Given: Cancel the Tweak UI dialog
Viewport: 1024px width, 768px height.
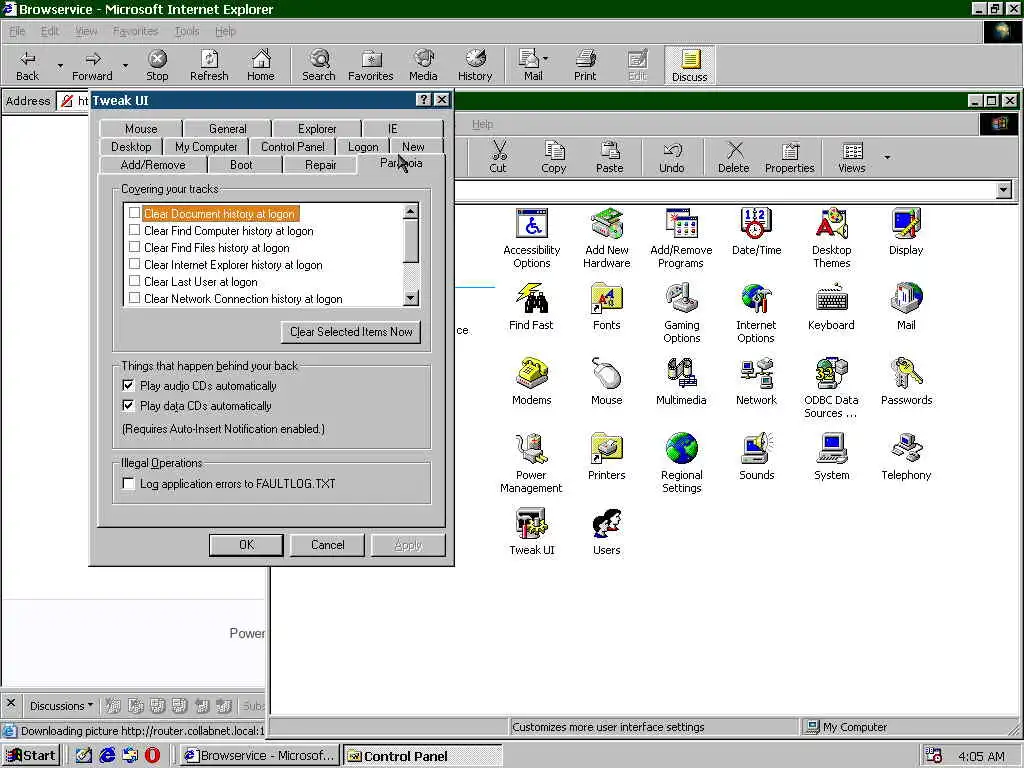Looking at the screenshot, I should (327, 545).
